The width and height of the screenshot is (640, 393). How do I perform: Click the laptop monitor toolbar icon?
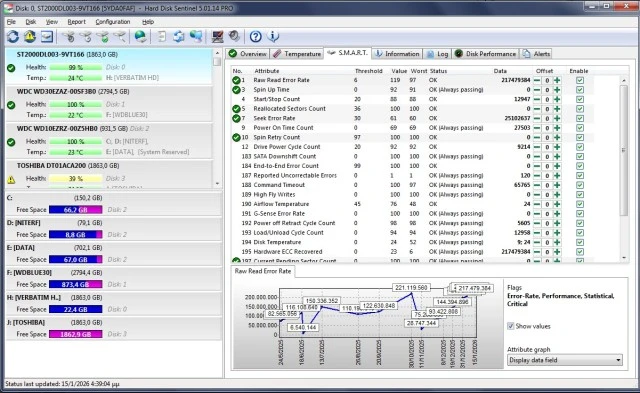[218, 37]
